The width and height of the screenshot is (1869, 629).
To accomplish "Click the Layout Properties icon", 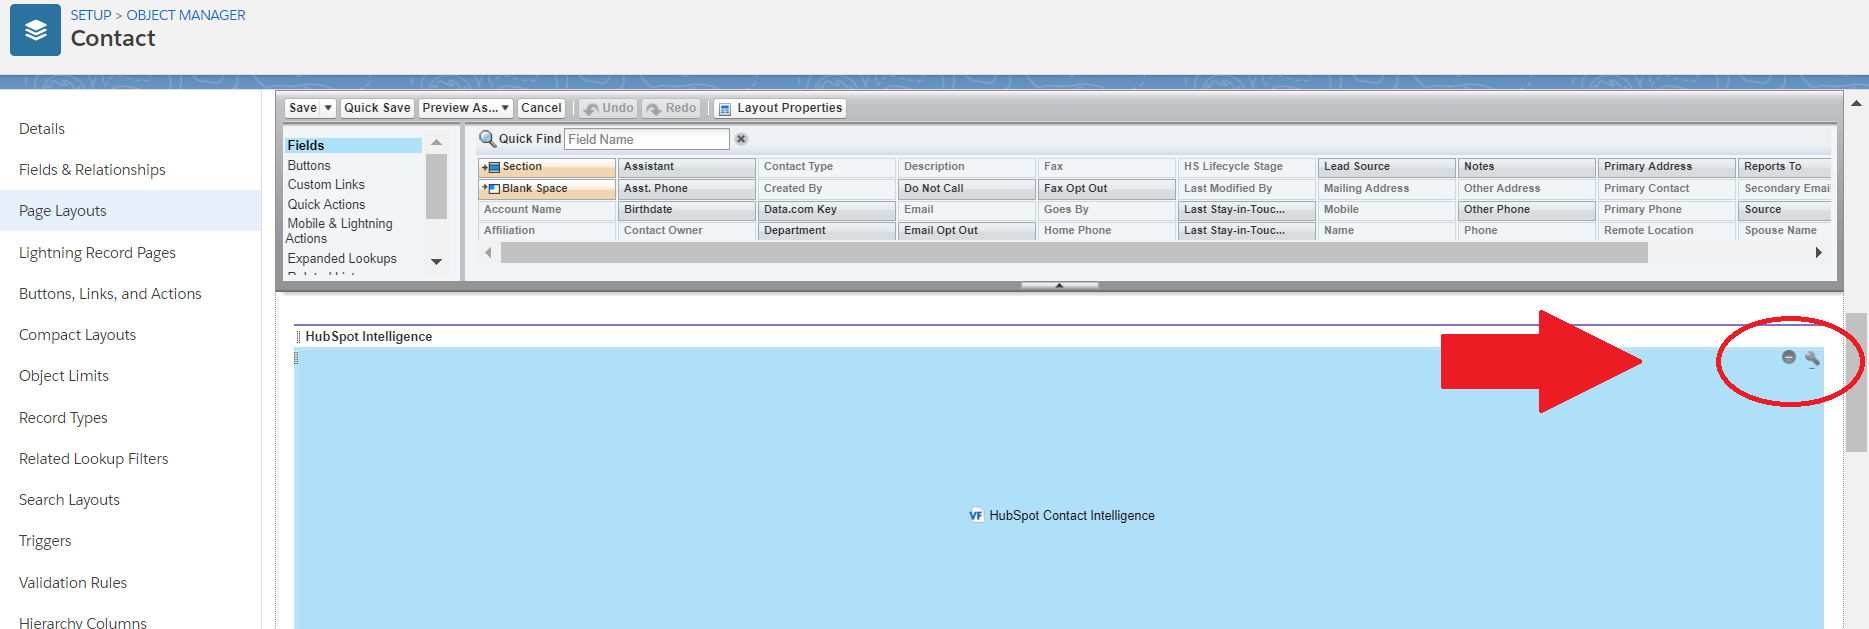I will (x=725, y=108).
